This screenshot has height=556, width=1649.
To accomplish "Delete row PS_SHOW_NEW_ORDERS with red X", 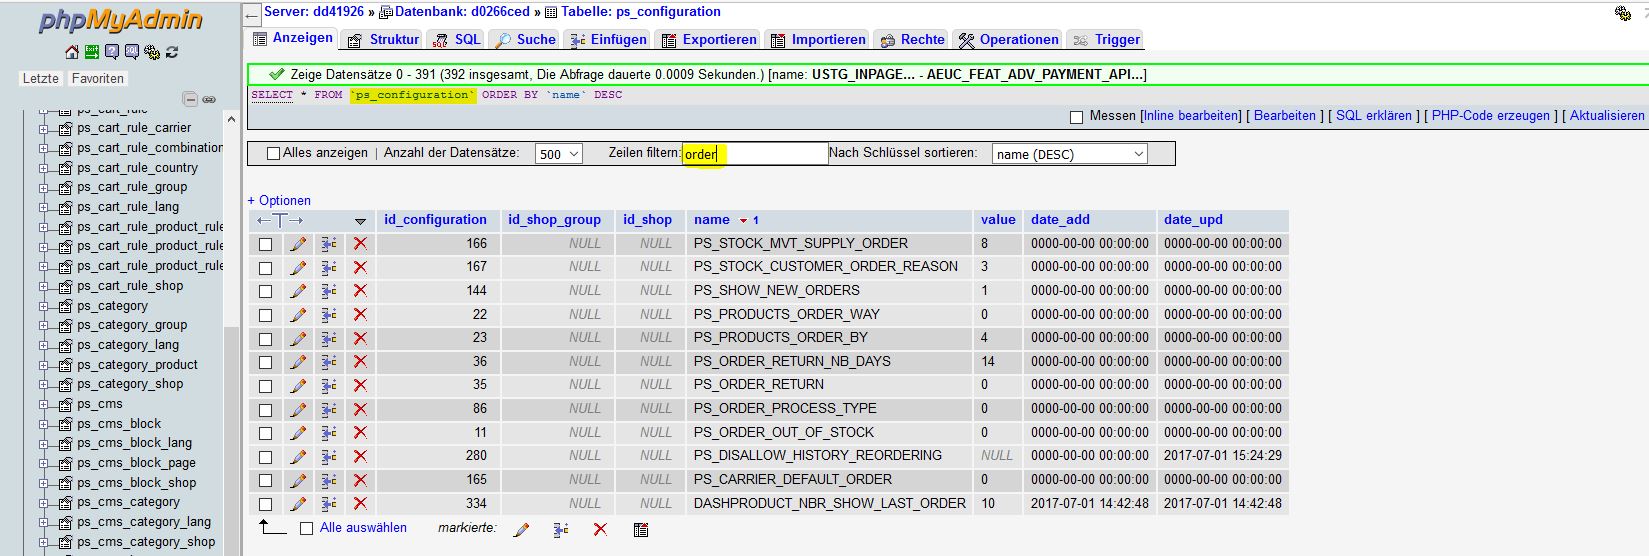I will [x=360, y=291].
